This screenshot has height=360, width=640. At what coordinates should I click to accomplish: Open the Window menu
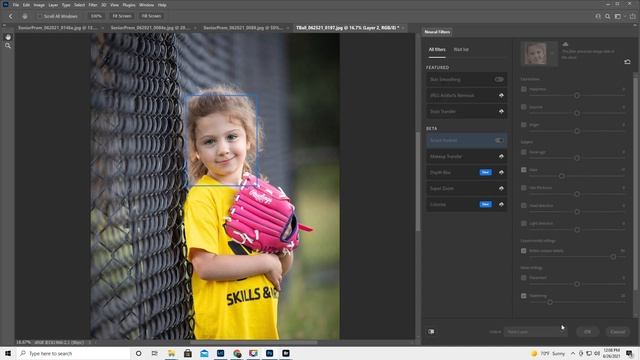click(x=146, y=5)
